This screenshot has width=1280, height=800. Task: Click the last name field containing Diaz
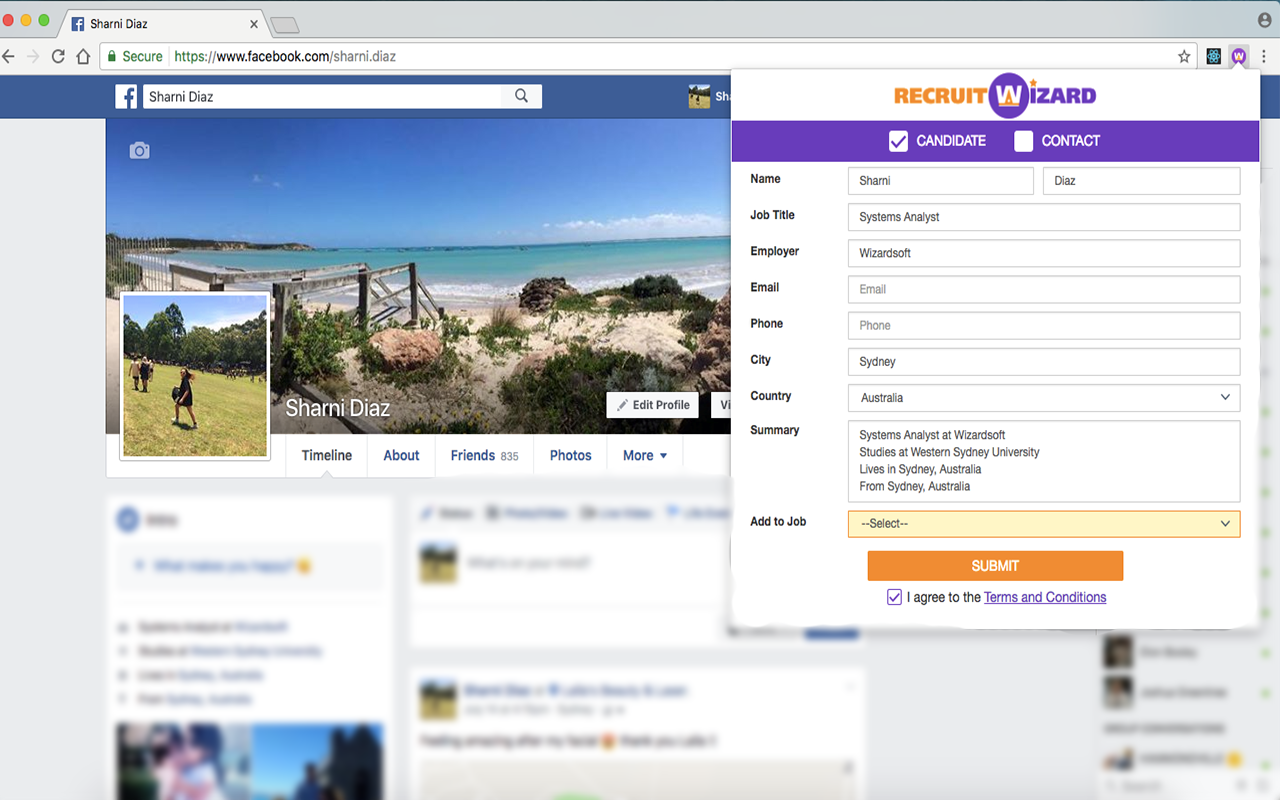coord(1141,181)
